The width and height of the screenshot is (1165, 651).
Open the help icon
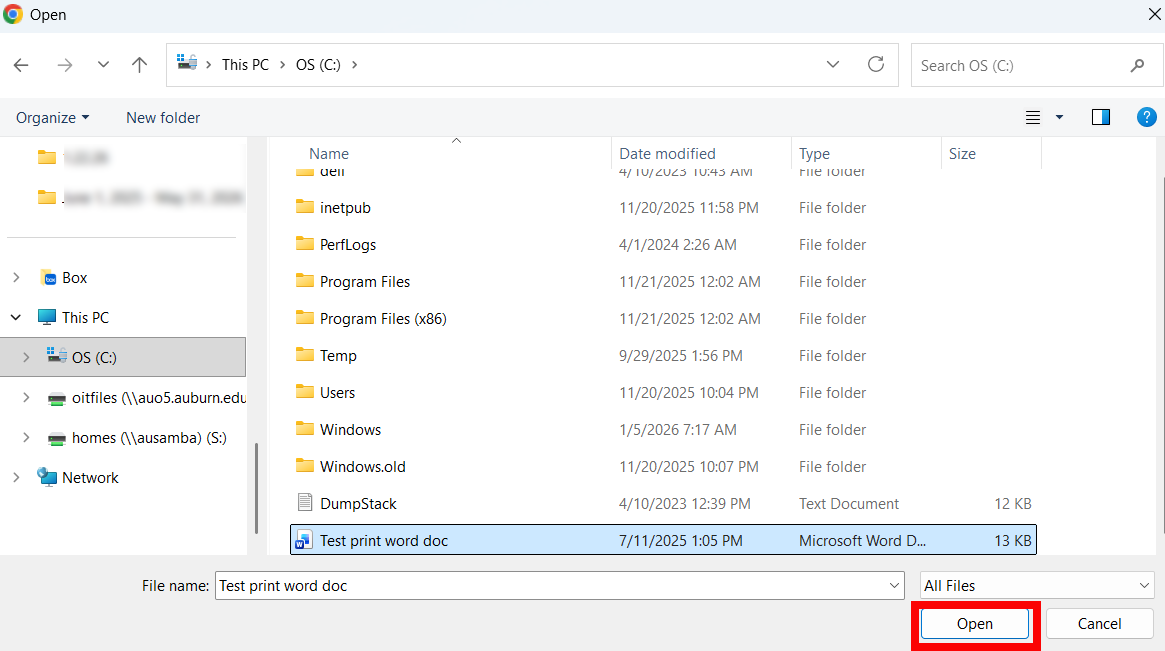coord(1146,117)
